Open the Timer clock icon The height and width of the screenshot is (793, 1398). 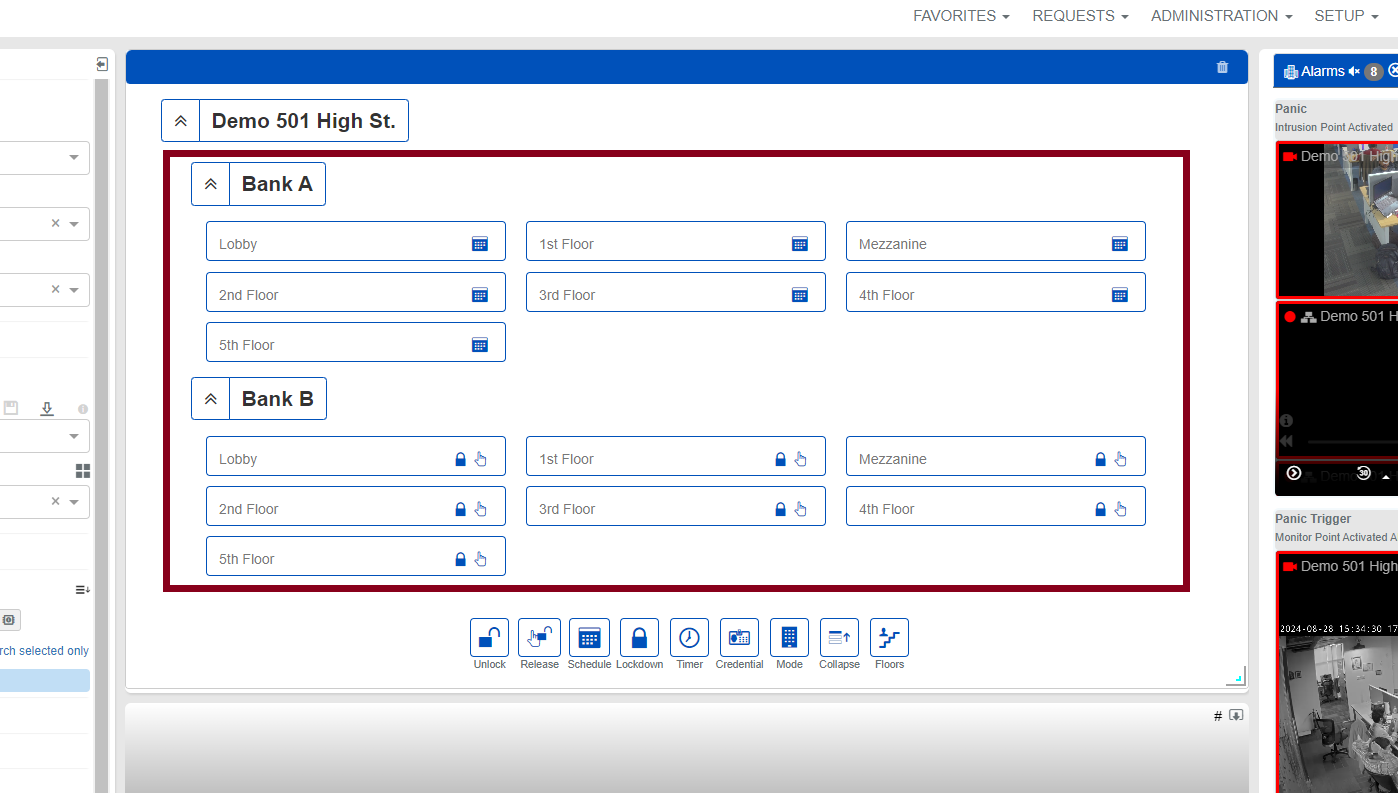pos(689,638)
